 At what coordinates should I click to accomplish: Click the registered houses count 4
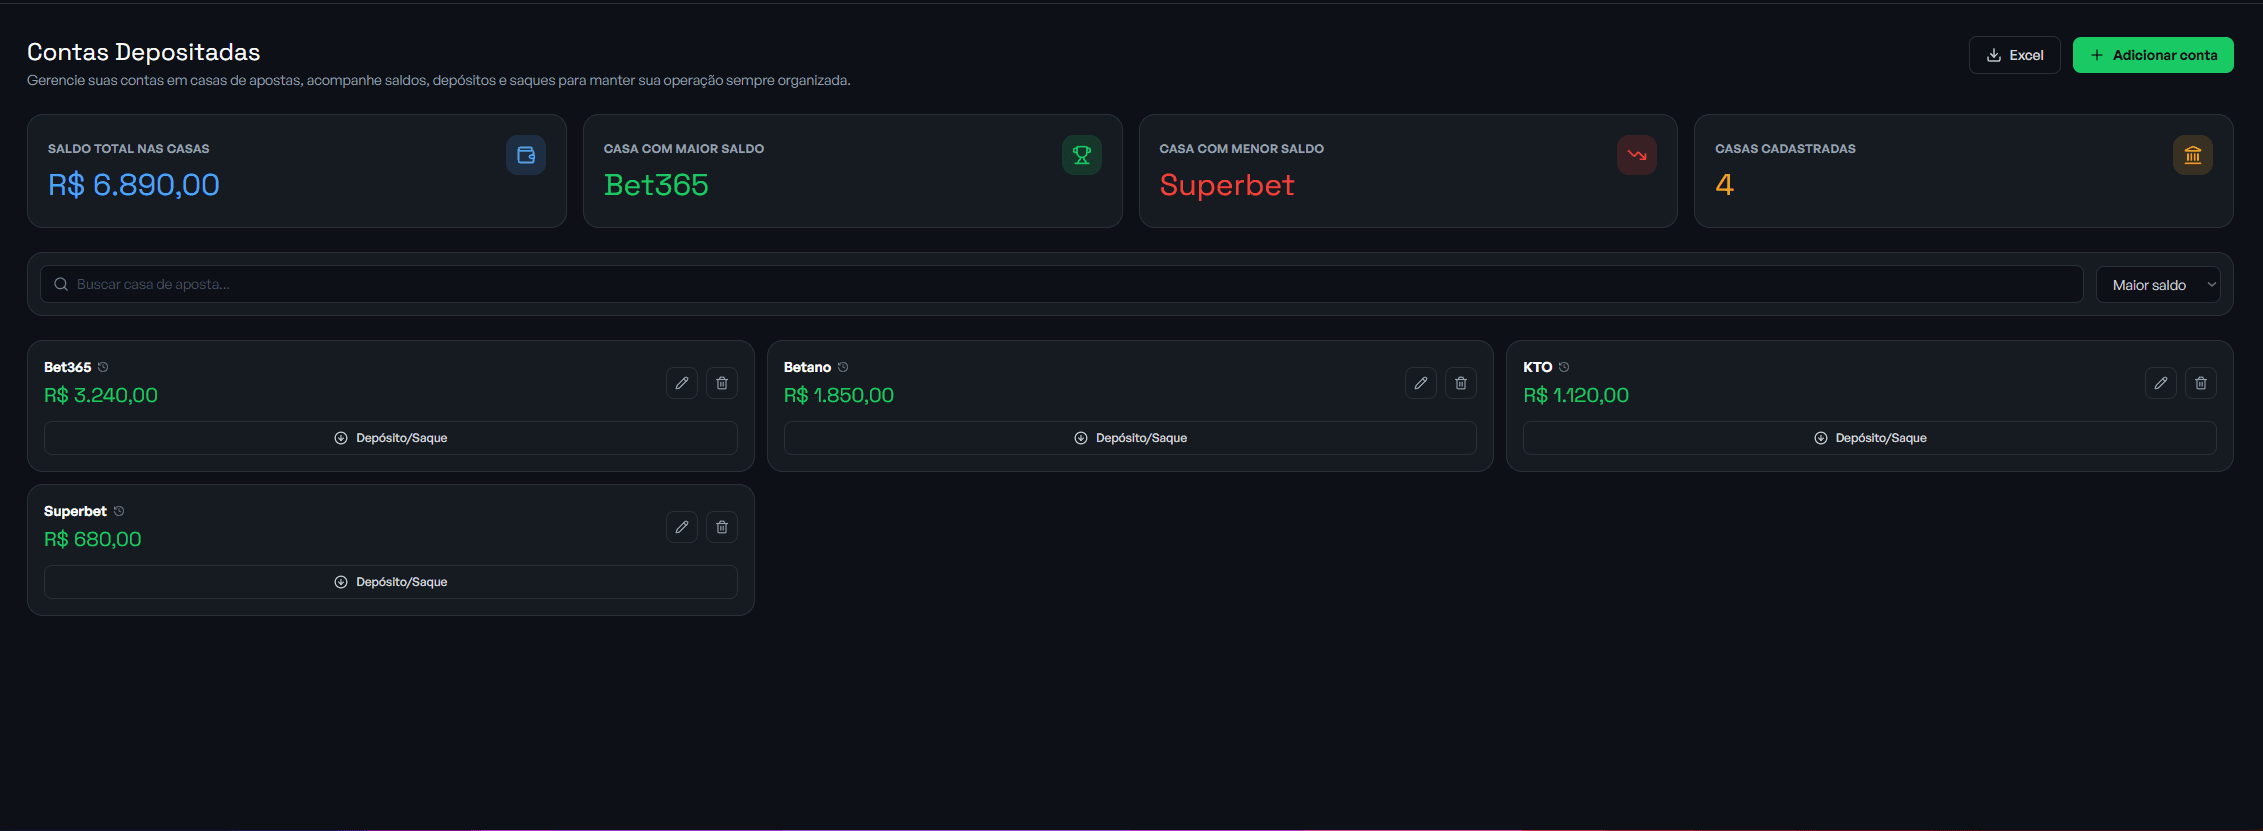coord(1724,185)
